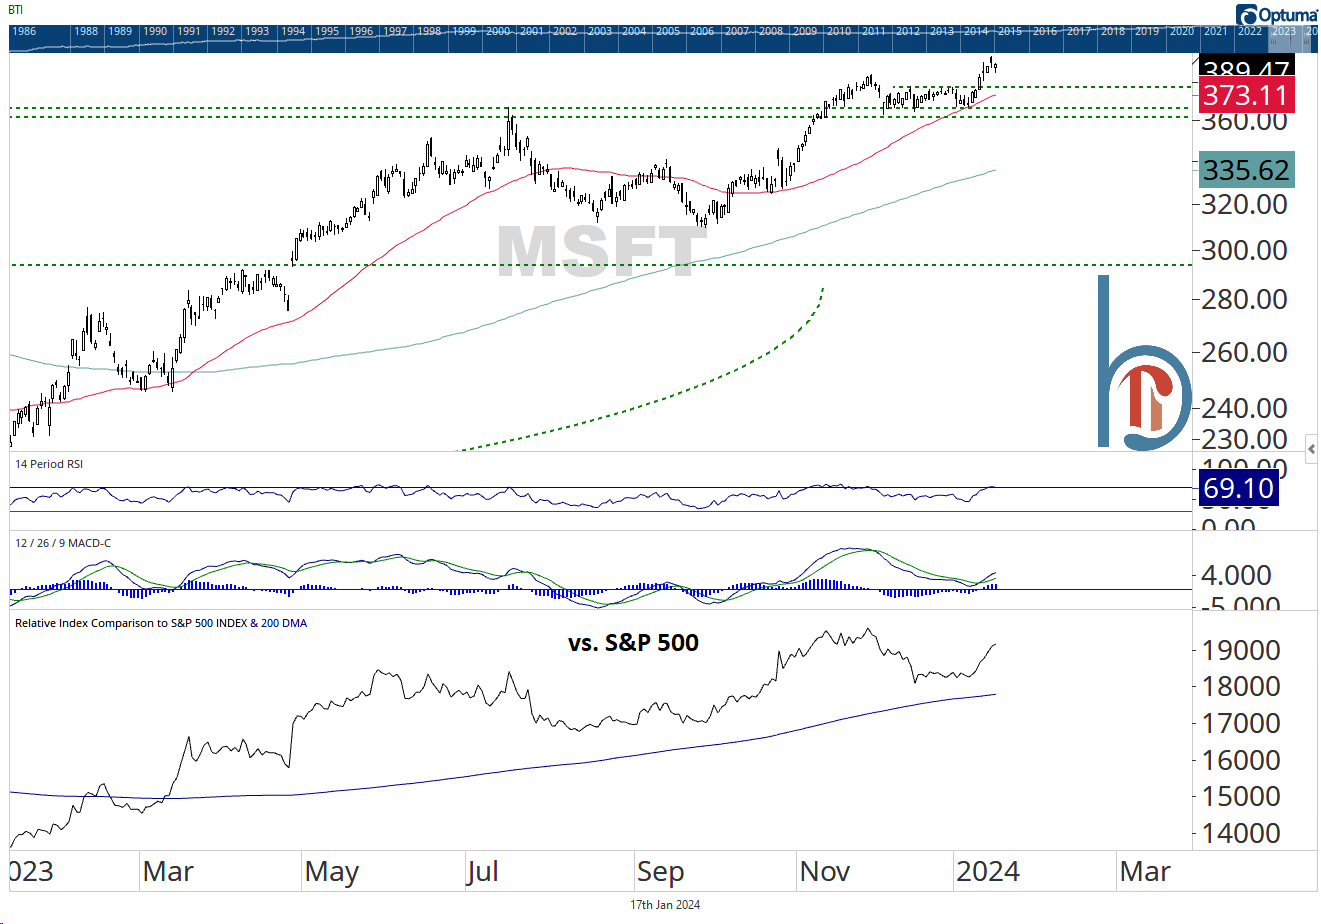Click the 280.00 price axis label

(x=1245, y=299)
